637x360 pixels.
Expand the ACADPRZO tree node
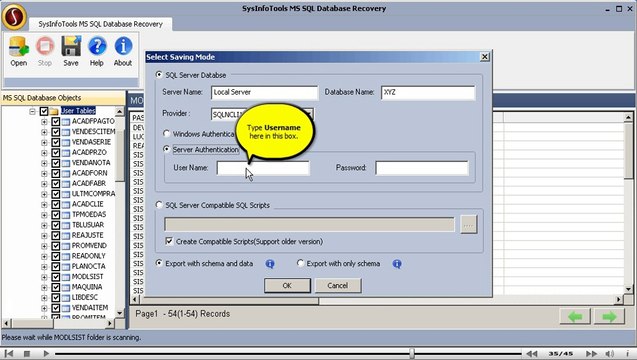[44, 153]
